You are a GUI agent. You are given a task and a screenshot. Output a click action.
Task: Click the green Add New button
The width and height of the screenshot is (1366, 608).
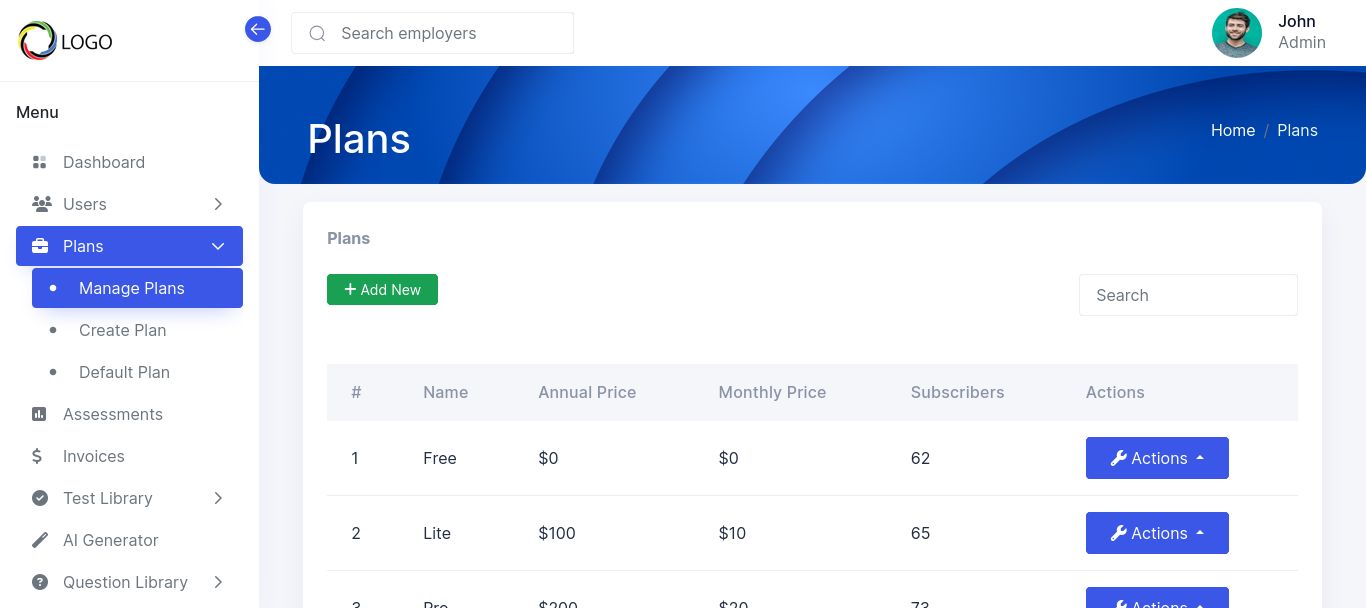tap(382, 289)
